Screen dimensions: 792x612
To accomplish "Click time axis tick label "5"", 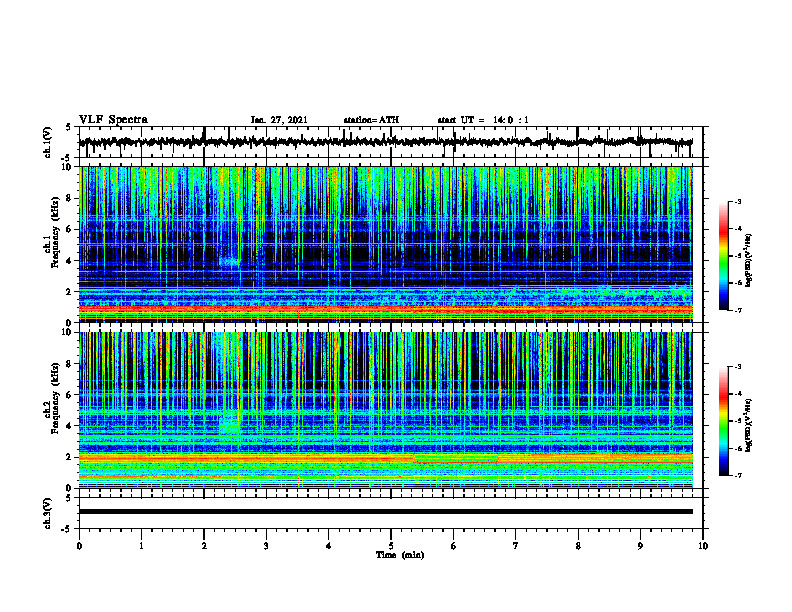I will [391, 546].
